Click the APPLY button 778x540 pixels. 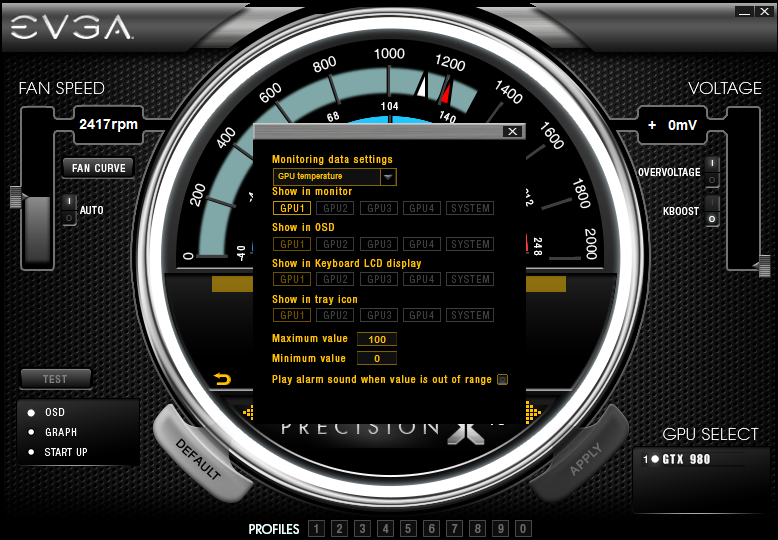point(585,459)
